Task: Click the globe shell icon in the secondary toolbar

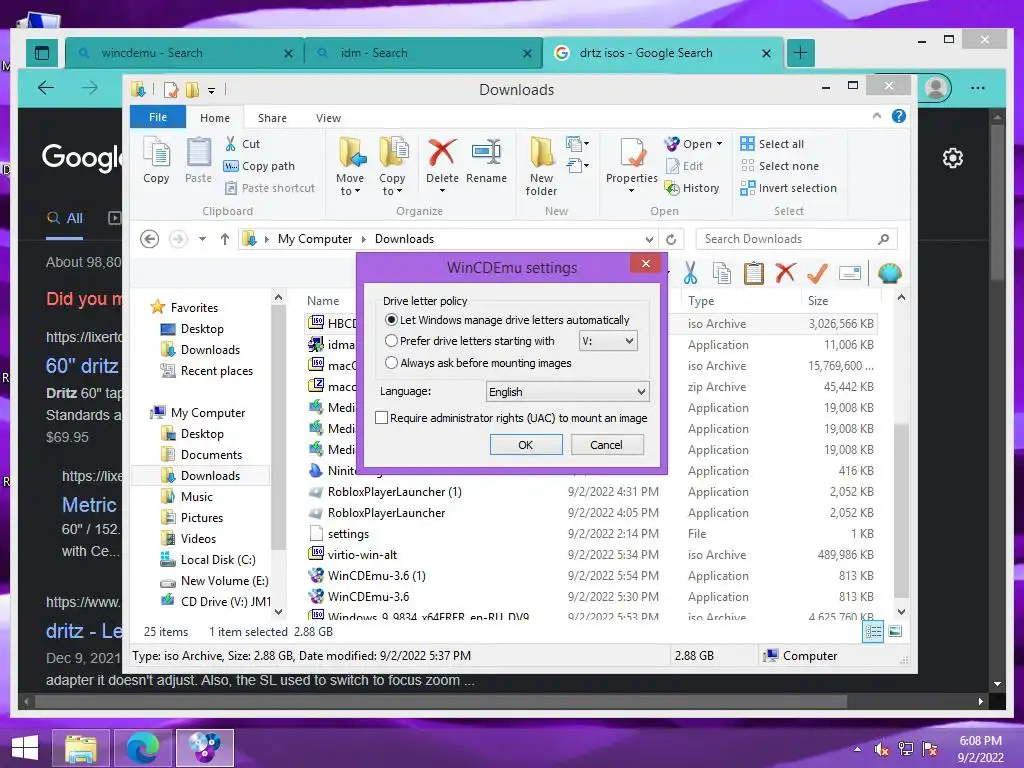Action: pos(889,273)
